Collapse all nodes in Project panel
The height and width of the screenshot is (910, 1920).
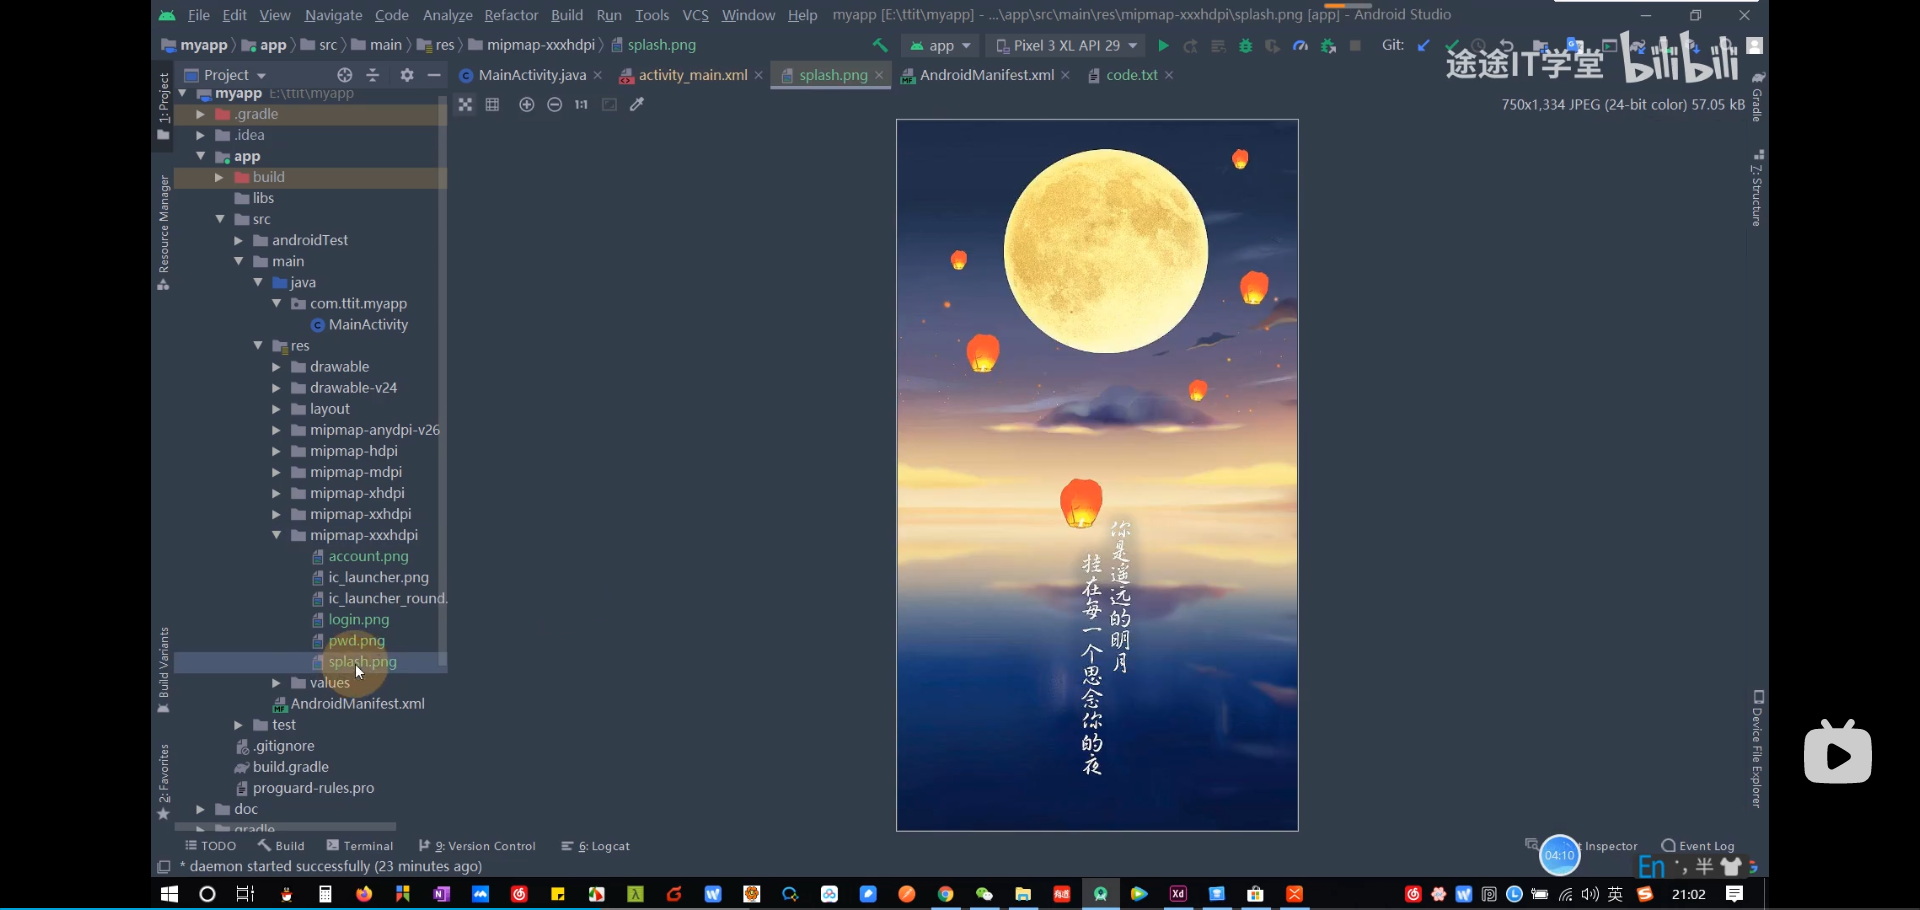373,75
